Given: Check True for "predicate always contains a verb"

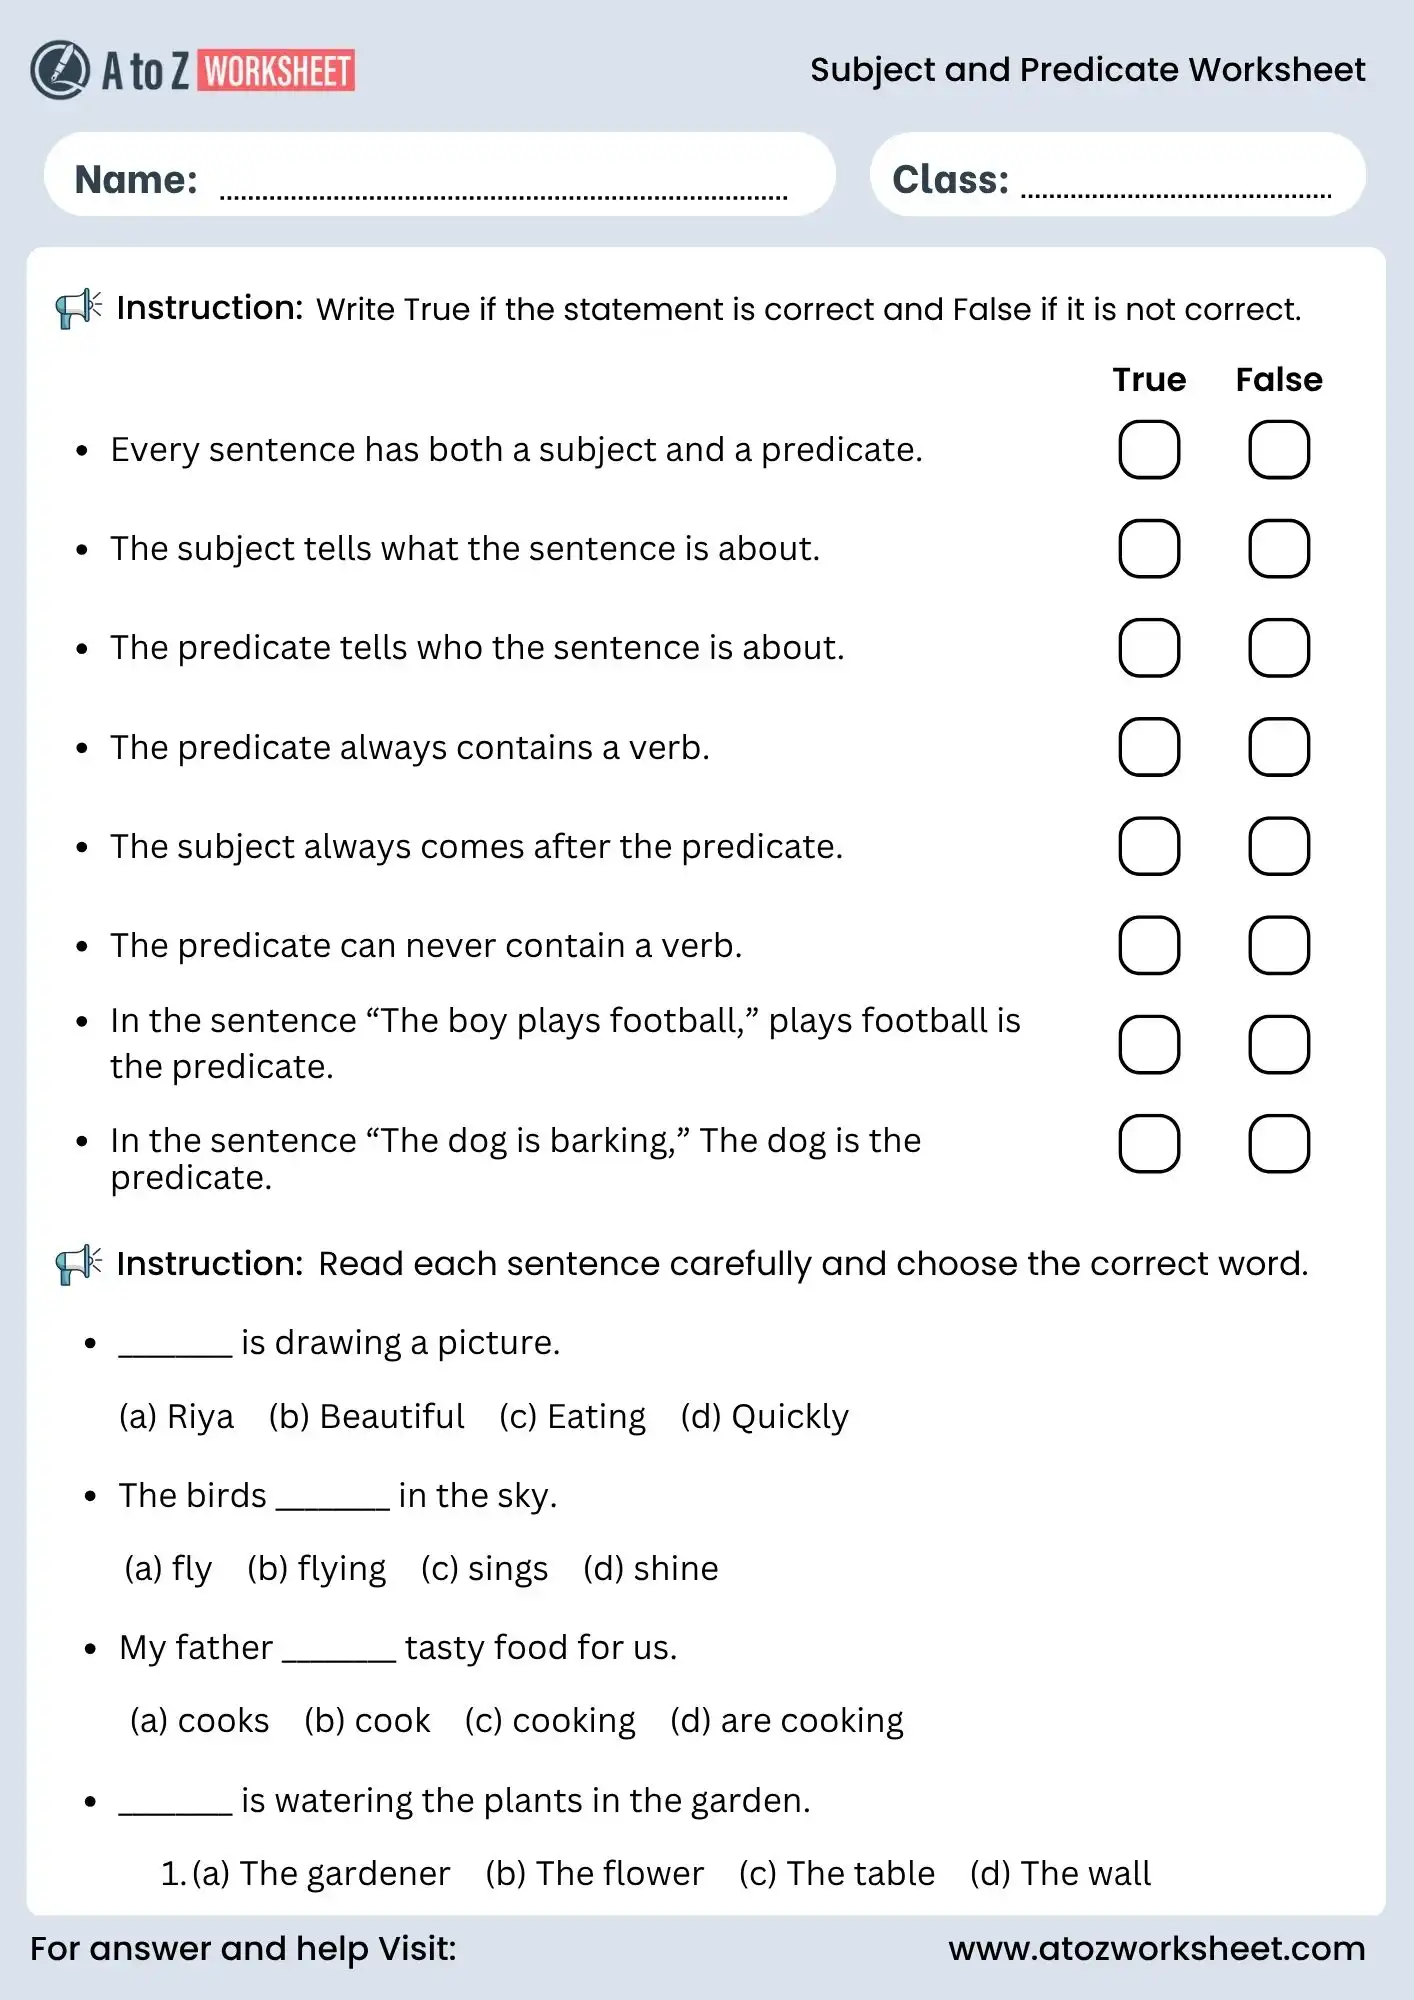Looking at the screenshot, I should pyautogui.click(x=1149, y=747).
